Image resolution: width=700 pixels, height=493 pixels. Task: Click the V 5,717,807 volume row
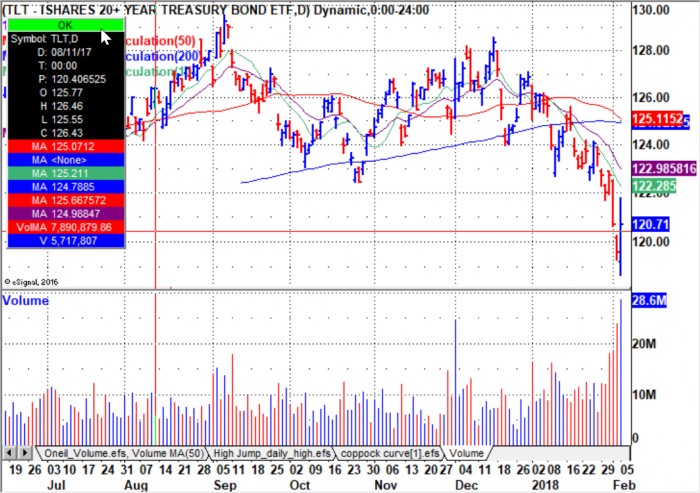pyautogui.click(x=66, y=241)
